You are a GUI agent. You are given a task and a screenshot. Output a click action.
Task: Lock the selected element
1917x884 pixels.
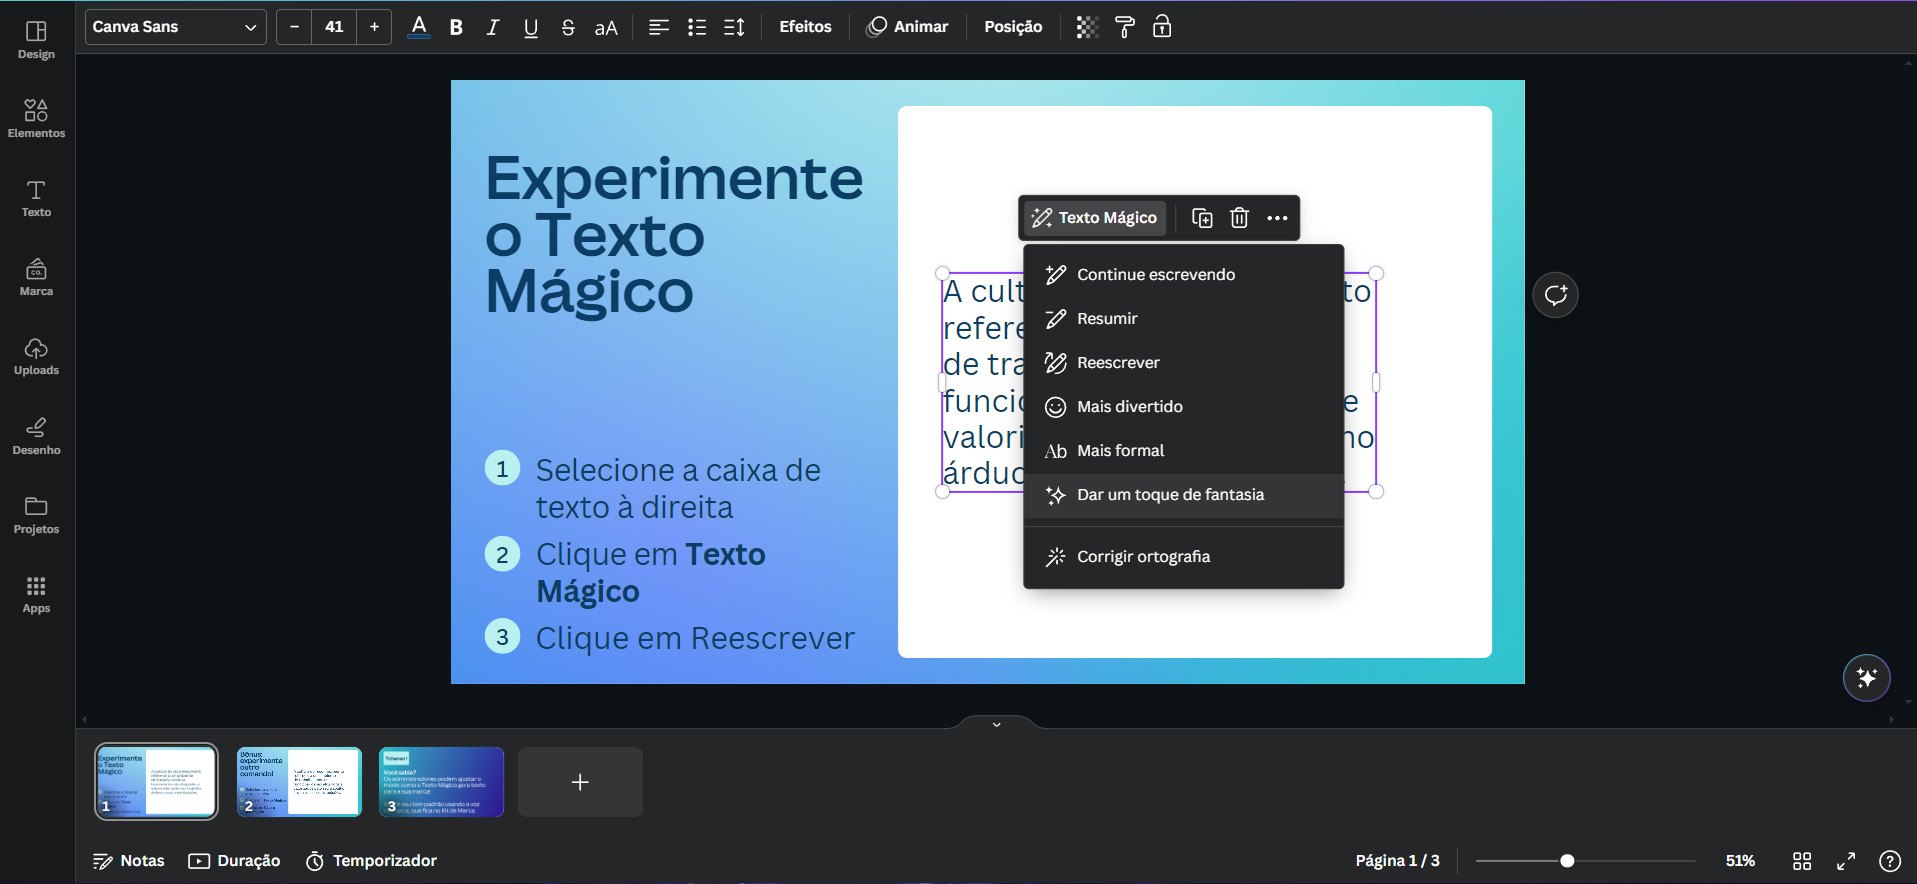coord(1162,27)
